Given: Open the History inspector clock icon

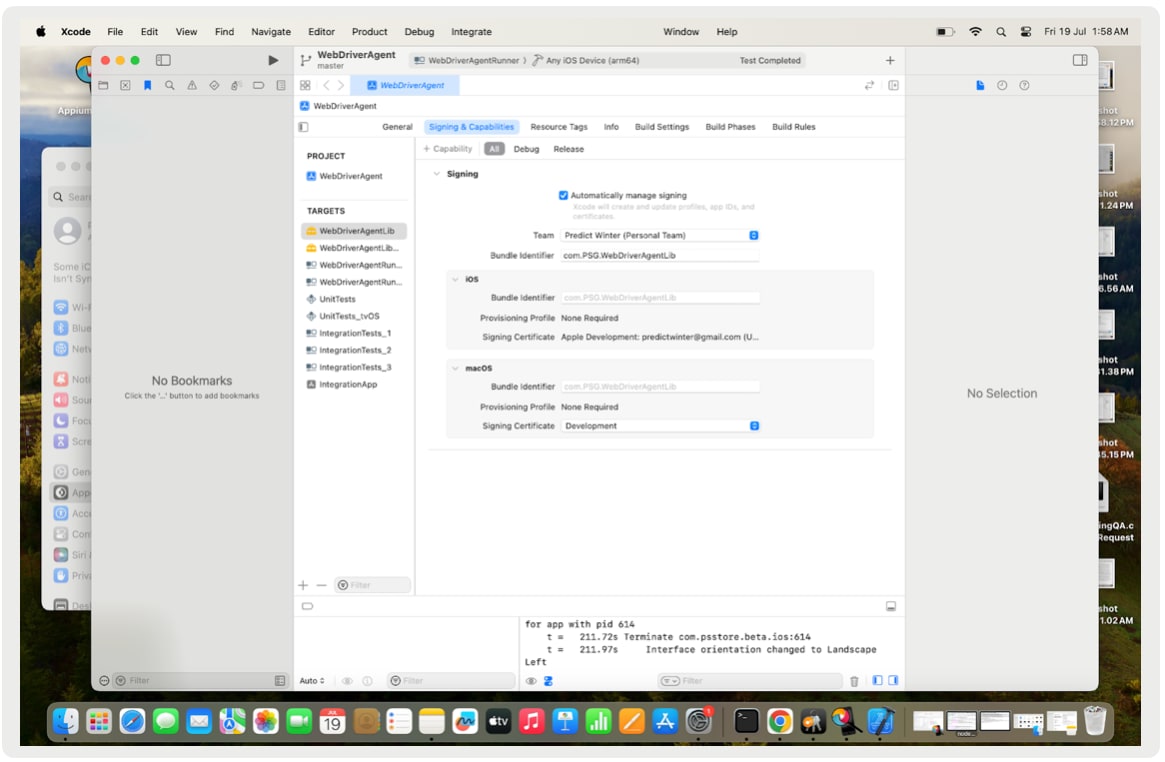Looking at the screenshot, I should coord(1002,86).
